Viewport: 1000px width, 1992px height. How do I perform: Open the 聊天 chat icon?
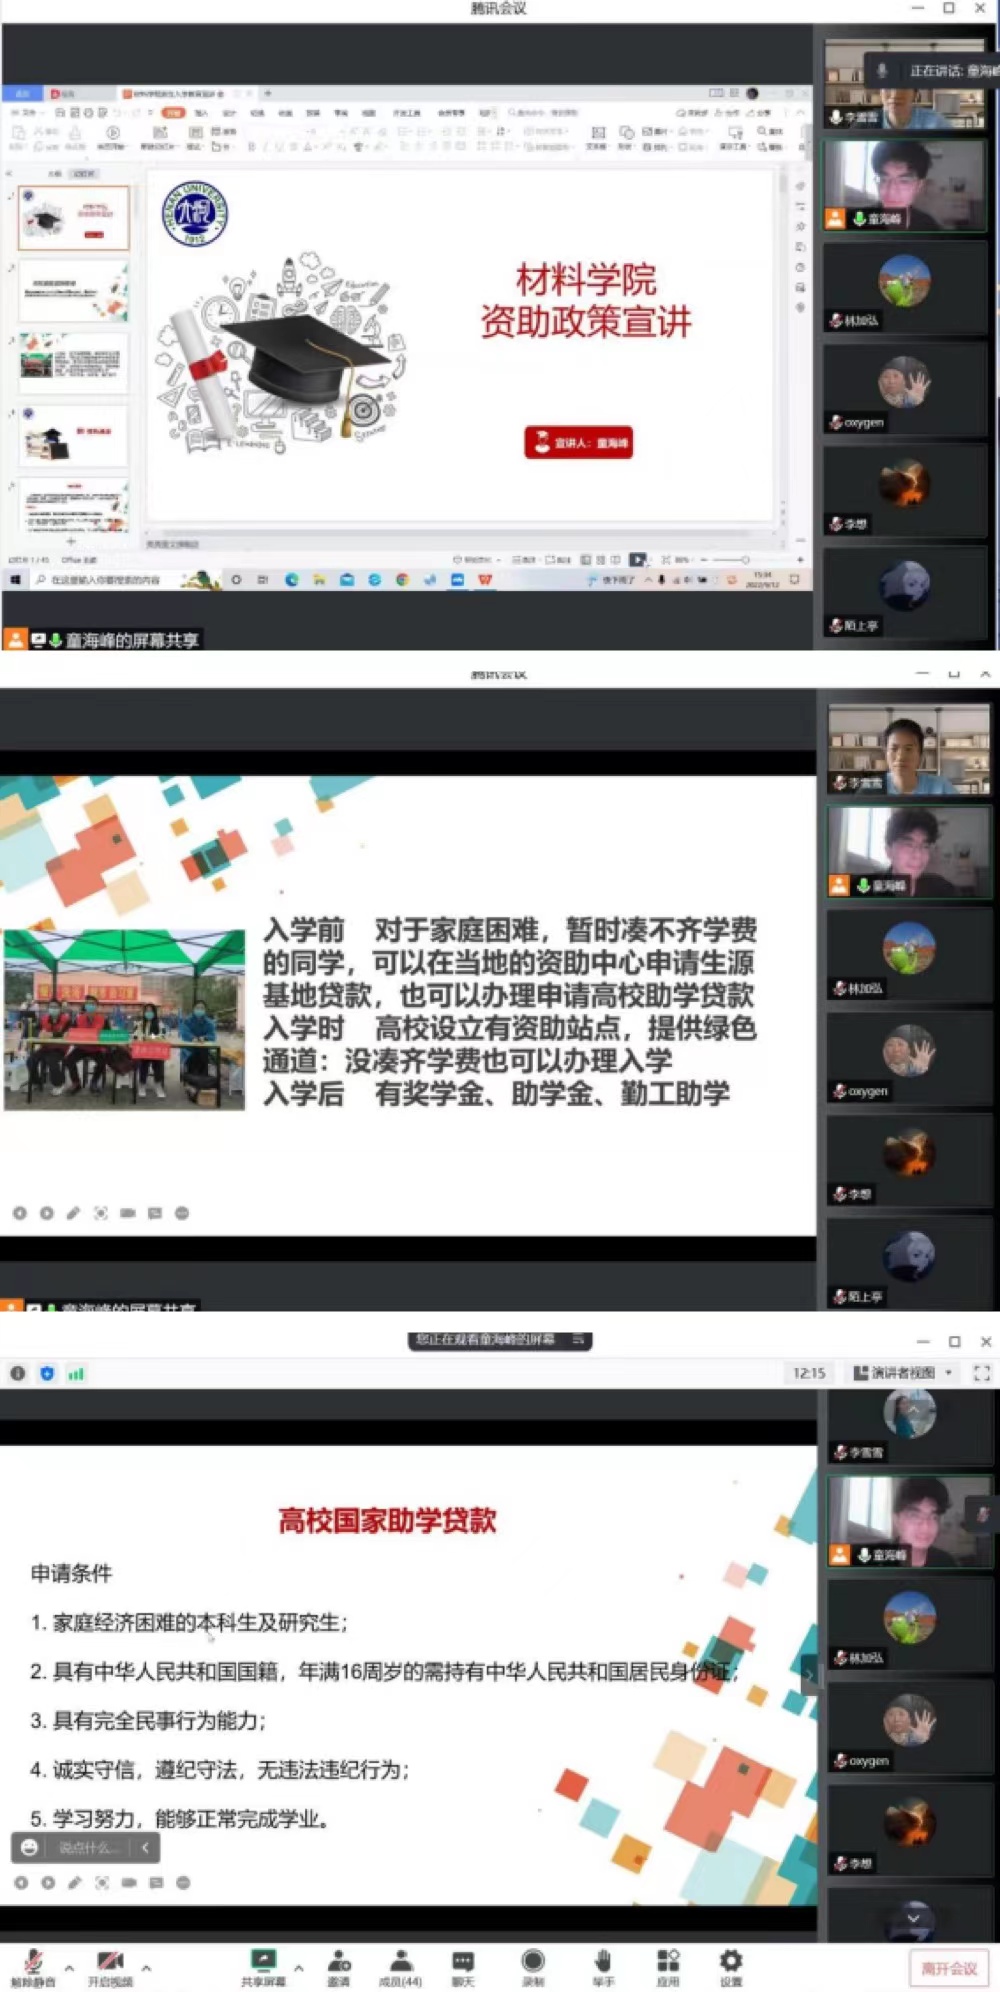462,1964
